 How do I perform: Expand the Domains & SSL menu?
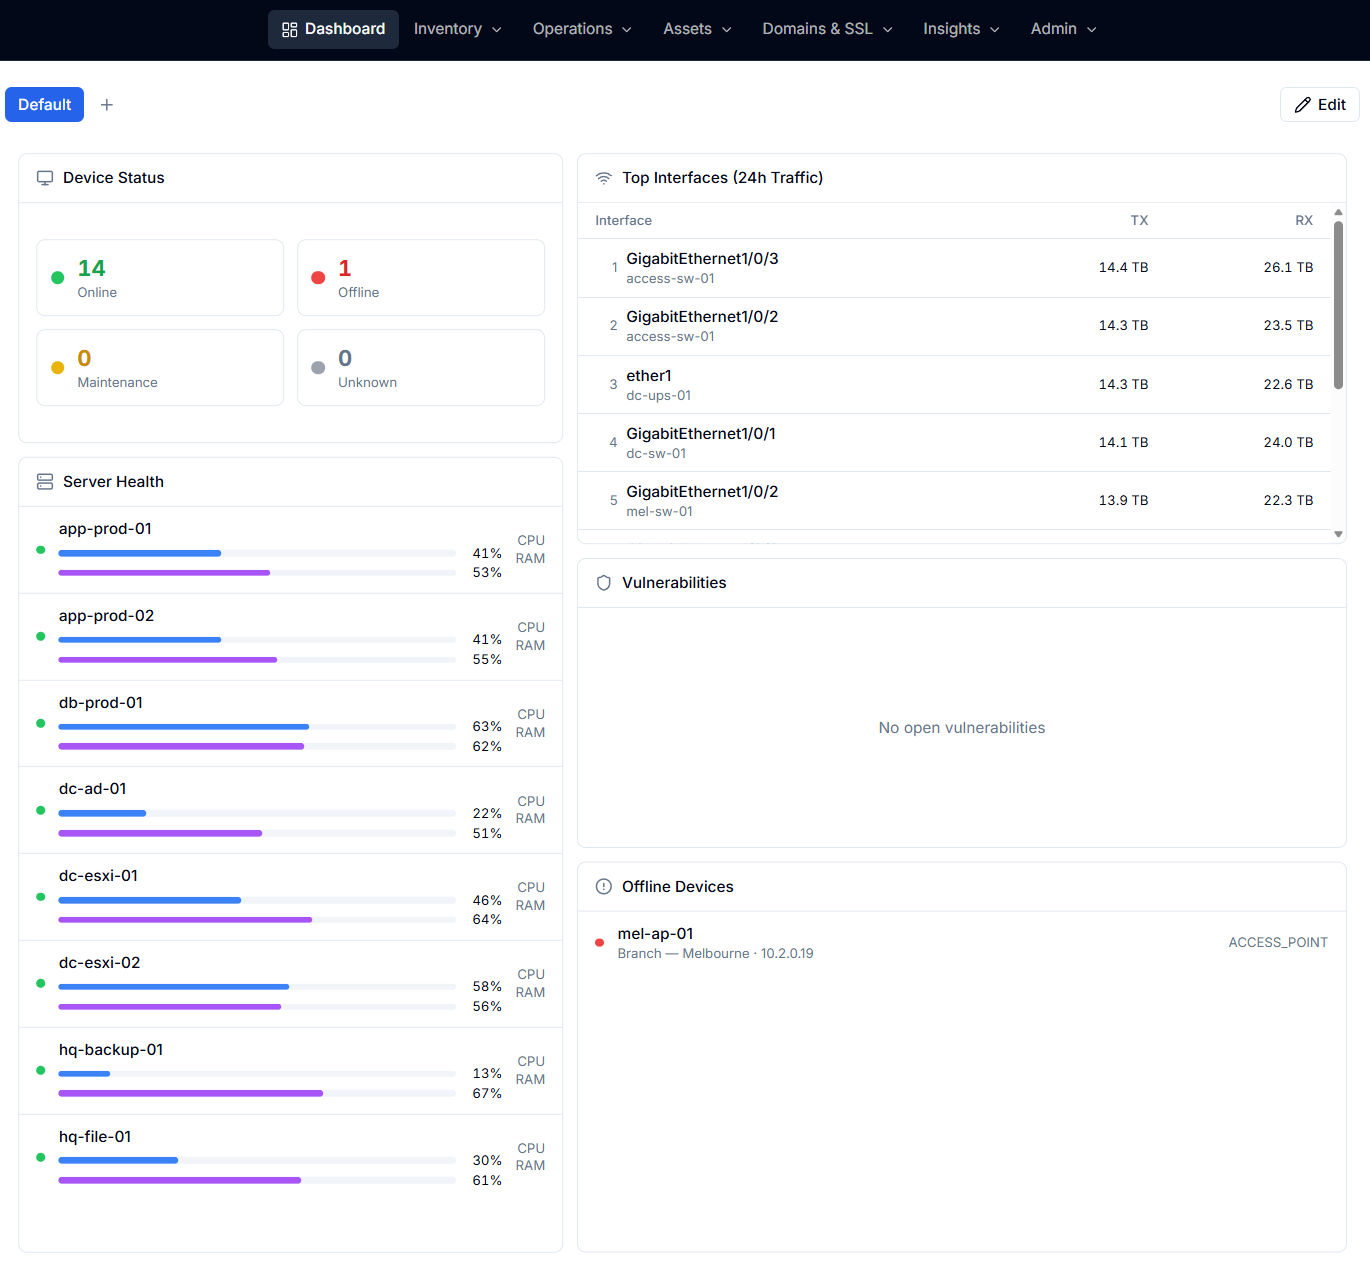[x=827, y=30]
